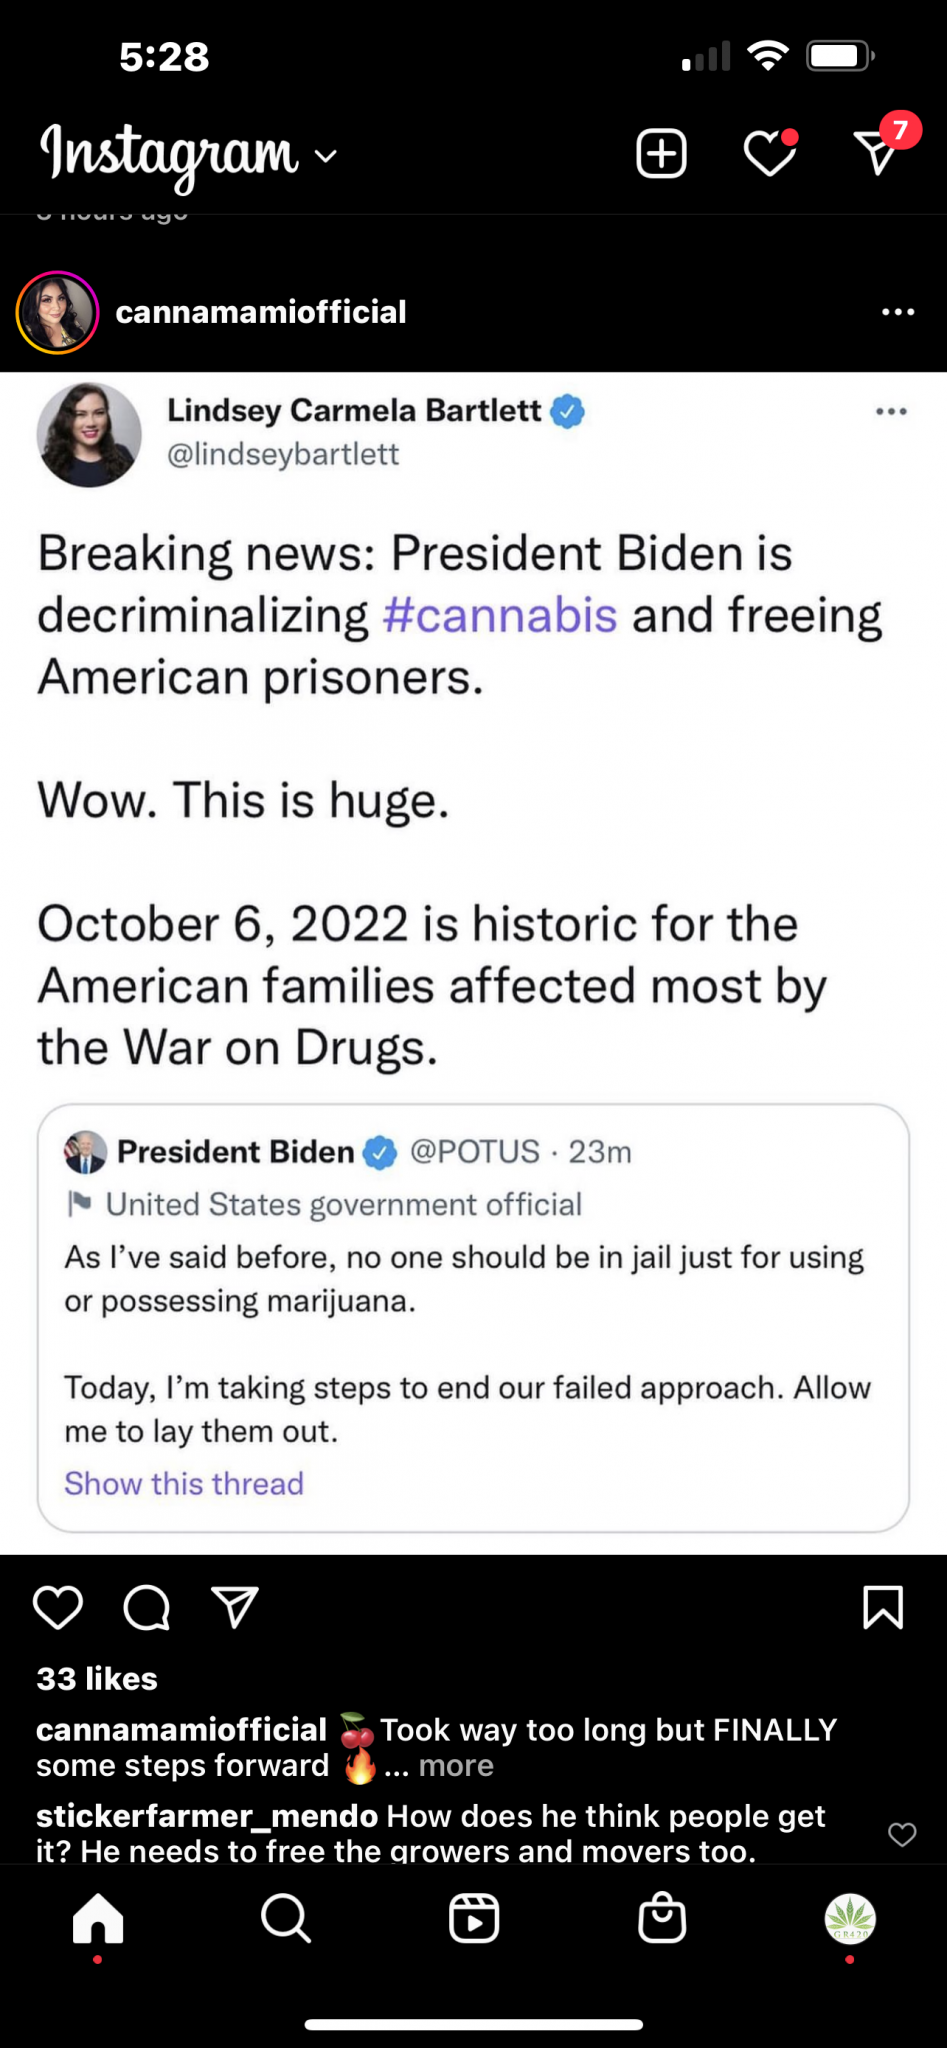Expand the Instagram feed dropdown chevron
947x2048 pixels.
(x=326, y=156)
